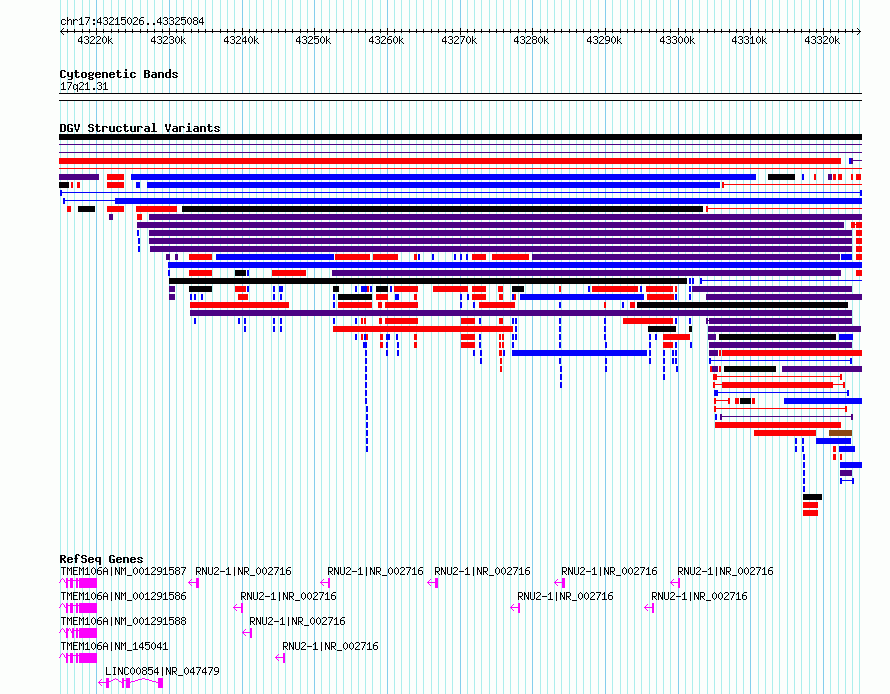
Task: Click the 43320k ruler label
Action: click(x=822, y=40)
